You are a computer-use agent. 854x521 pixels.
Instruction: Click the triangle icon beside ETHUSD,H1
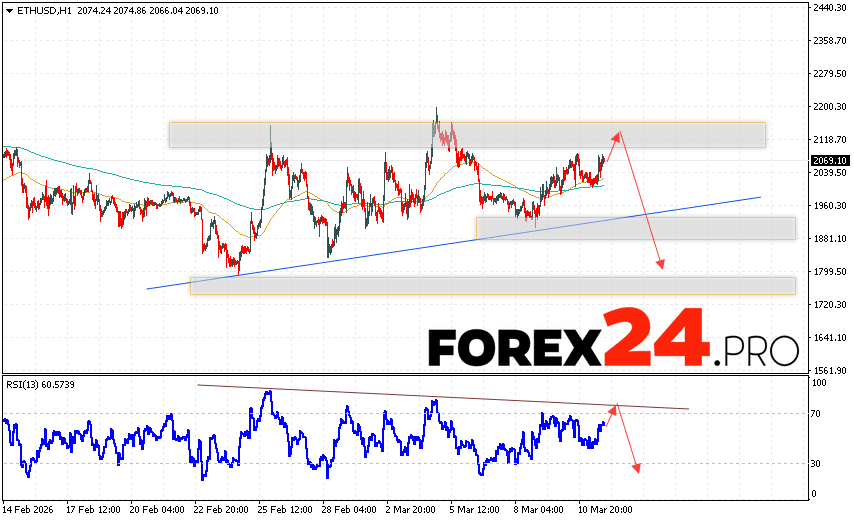(x=8, y=9)
